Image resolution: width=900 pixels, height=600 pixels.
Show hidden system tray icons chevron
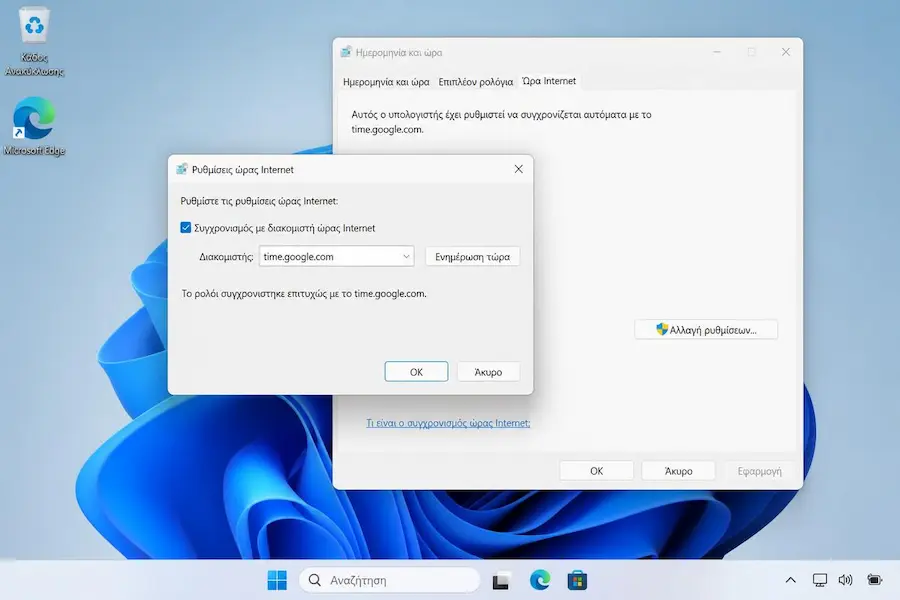point(790,580)
